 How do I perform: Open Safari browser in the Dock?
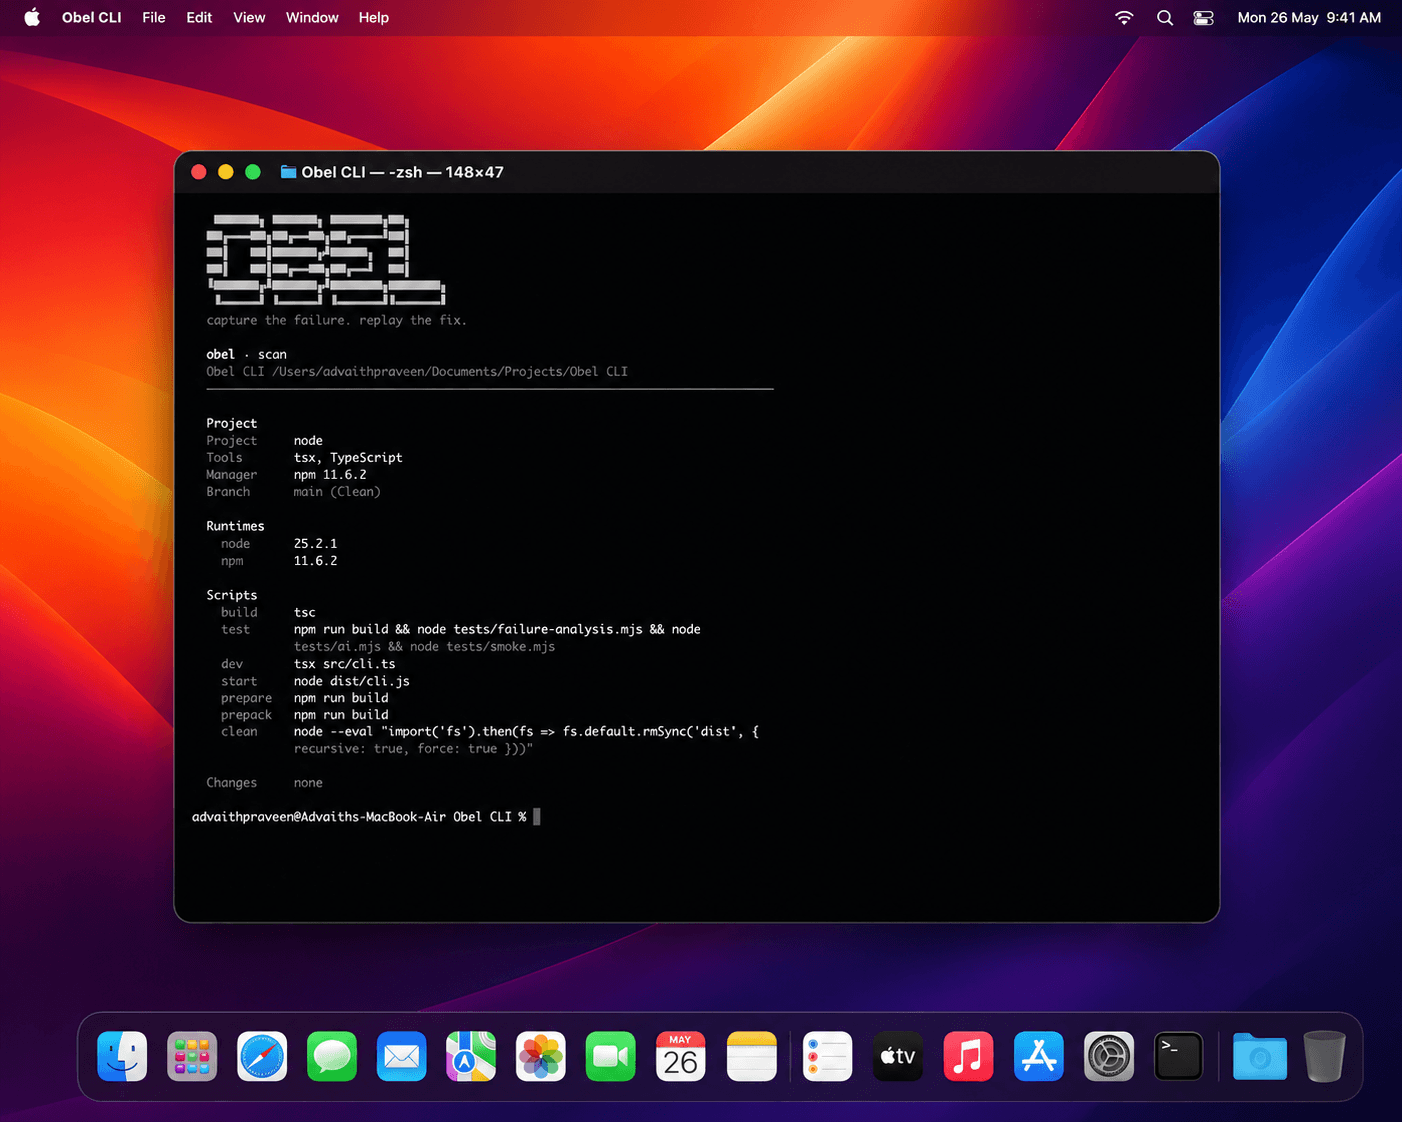click(x=262, y=1057)
